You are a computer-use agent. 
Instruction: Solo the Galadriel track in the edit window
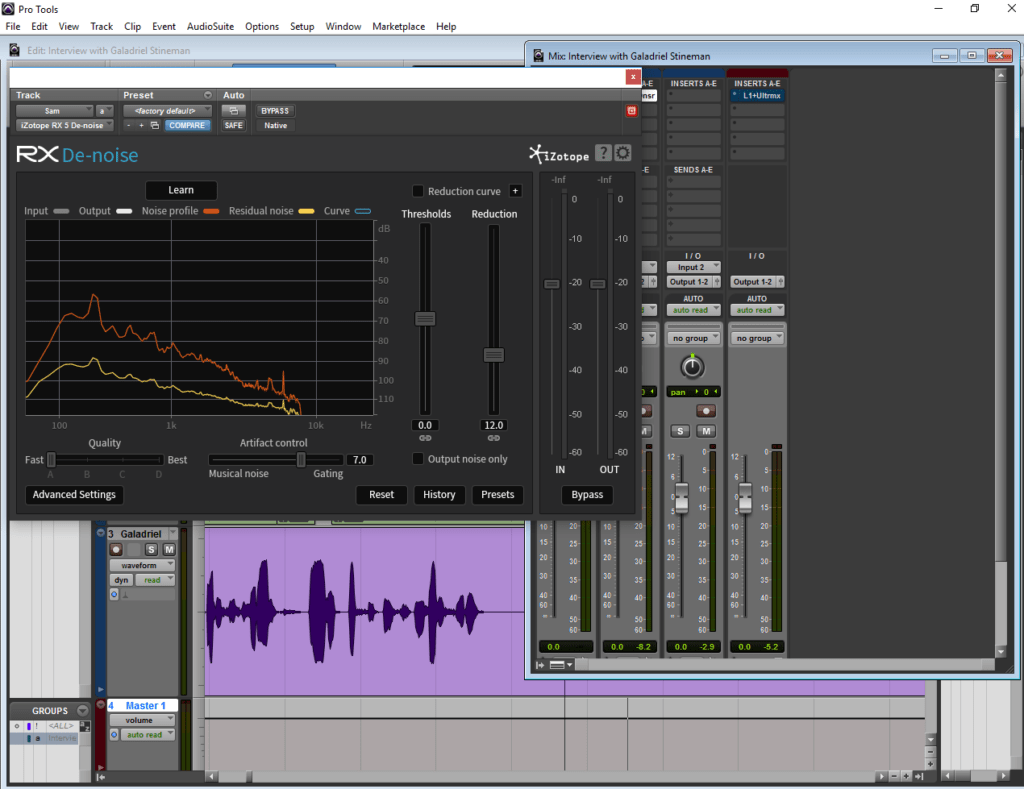[x=152, y=550]
